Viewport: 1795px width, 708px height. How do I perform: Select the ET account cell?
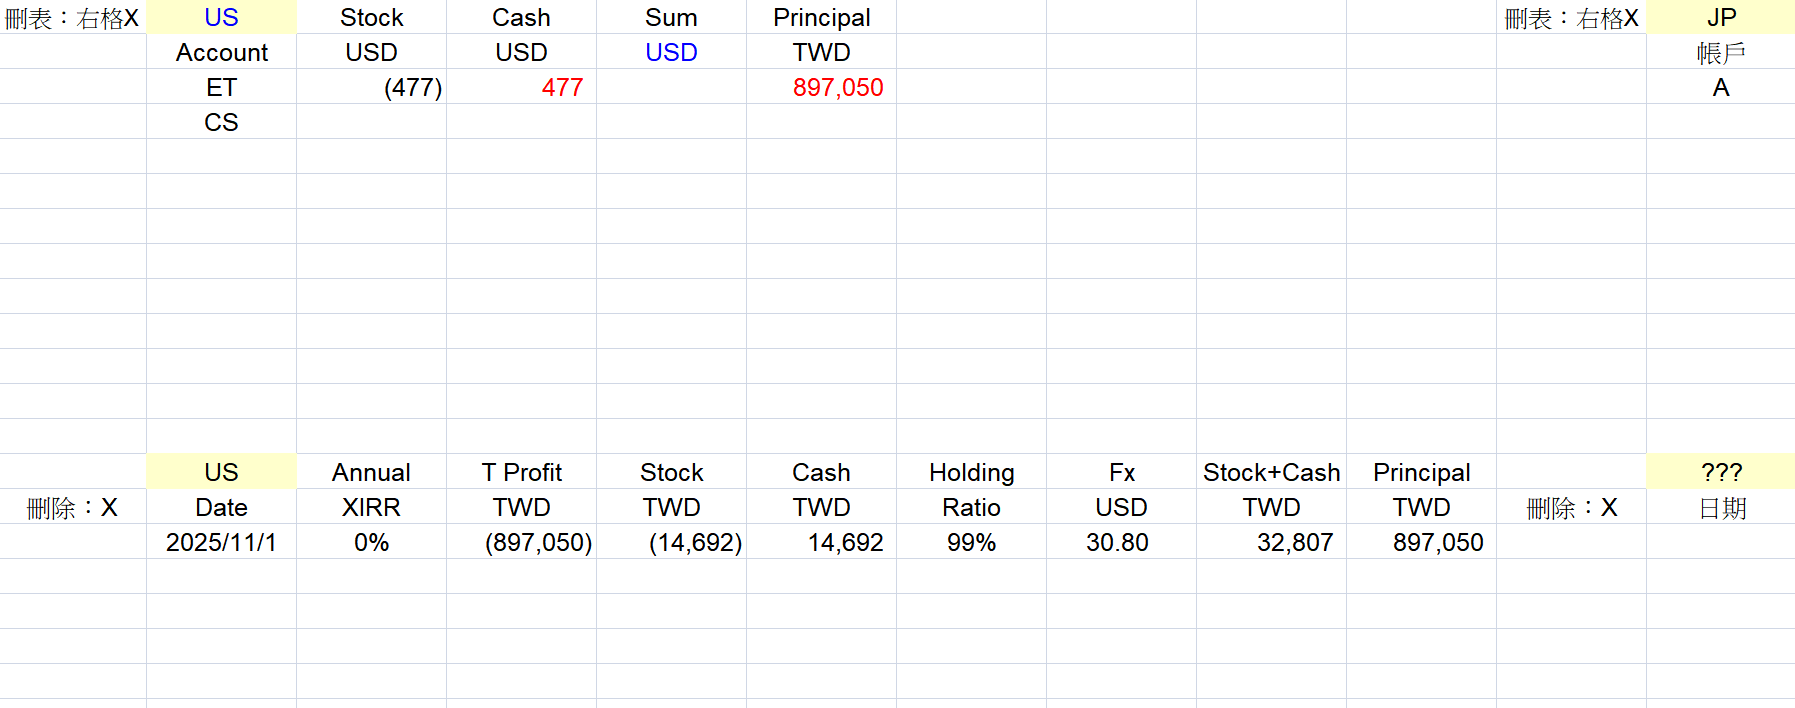click(221, 87)
